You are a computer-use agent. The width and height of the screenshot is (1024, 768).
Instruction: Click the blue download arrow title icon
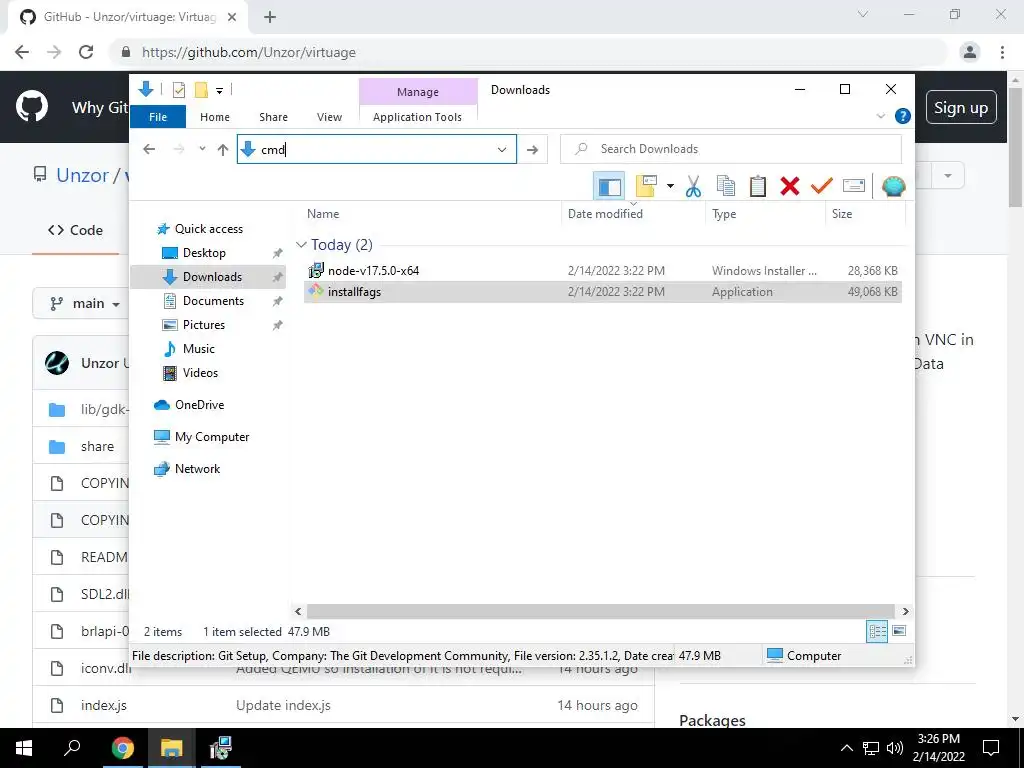pos(146,89)
